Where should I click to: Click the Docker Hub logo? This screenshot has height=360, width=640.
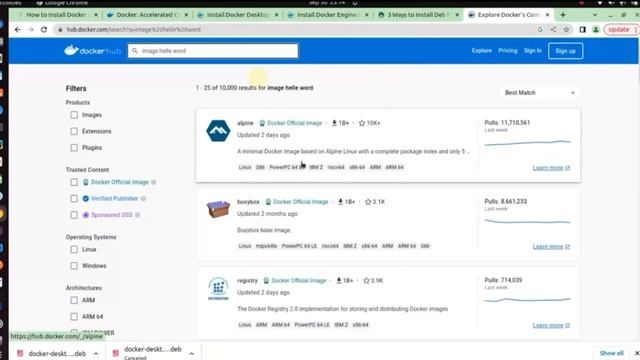(93, 51)
